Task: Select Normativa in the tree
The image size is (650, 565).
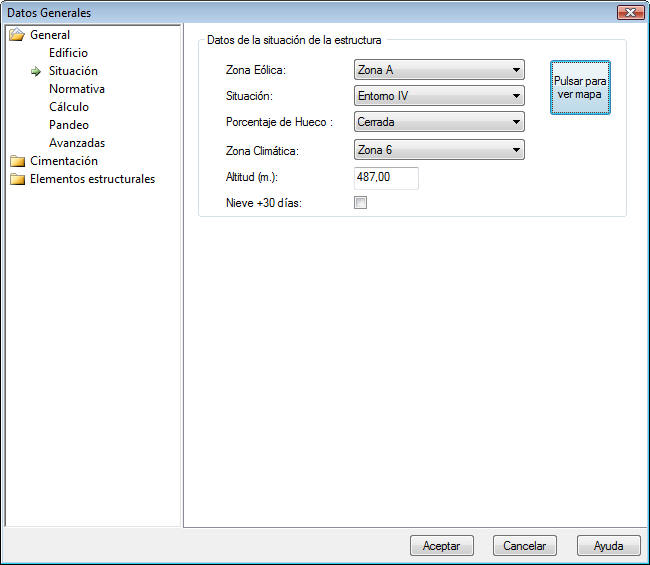Action: (x=77, y=89)
